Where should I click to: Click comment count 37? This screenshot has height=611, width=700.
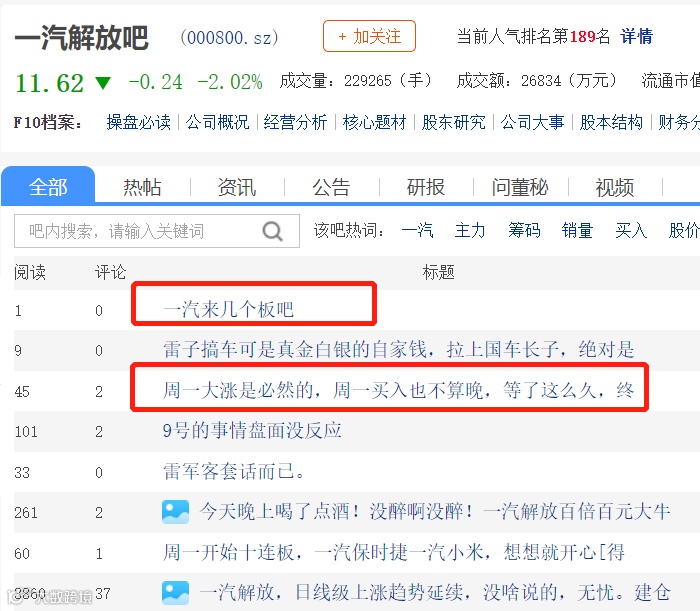pyautogui.click(x=103, y=594)
